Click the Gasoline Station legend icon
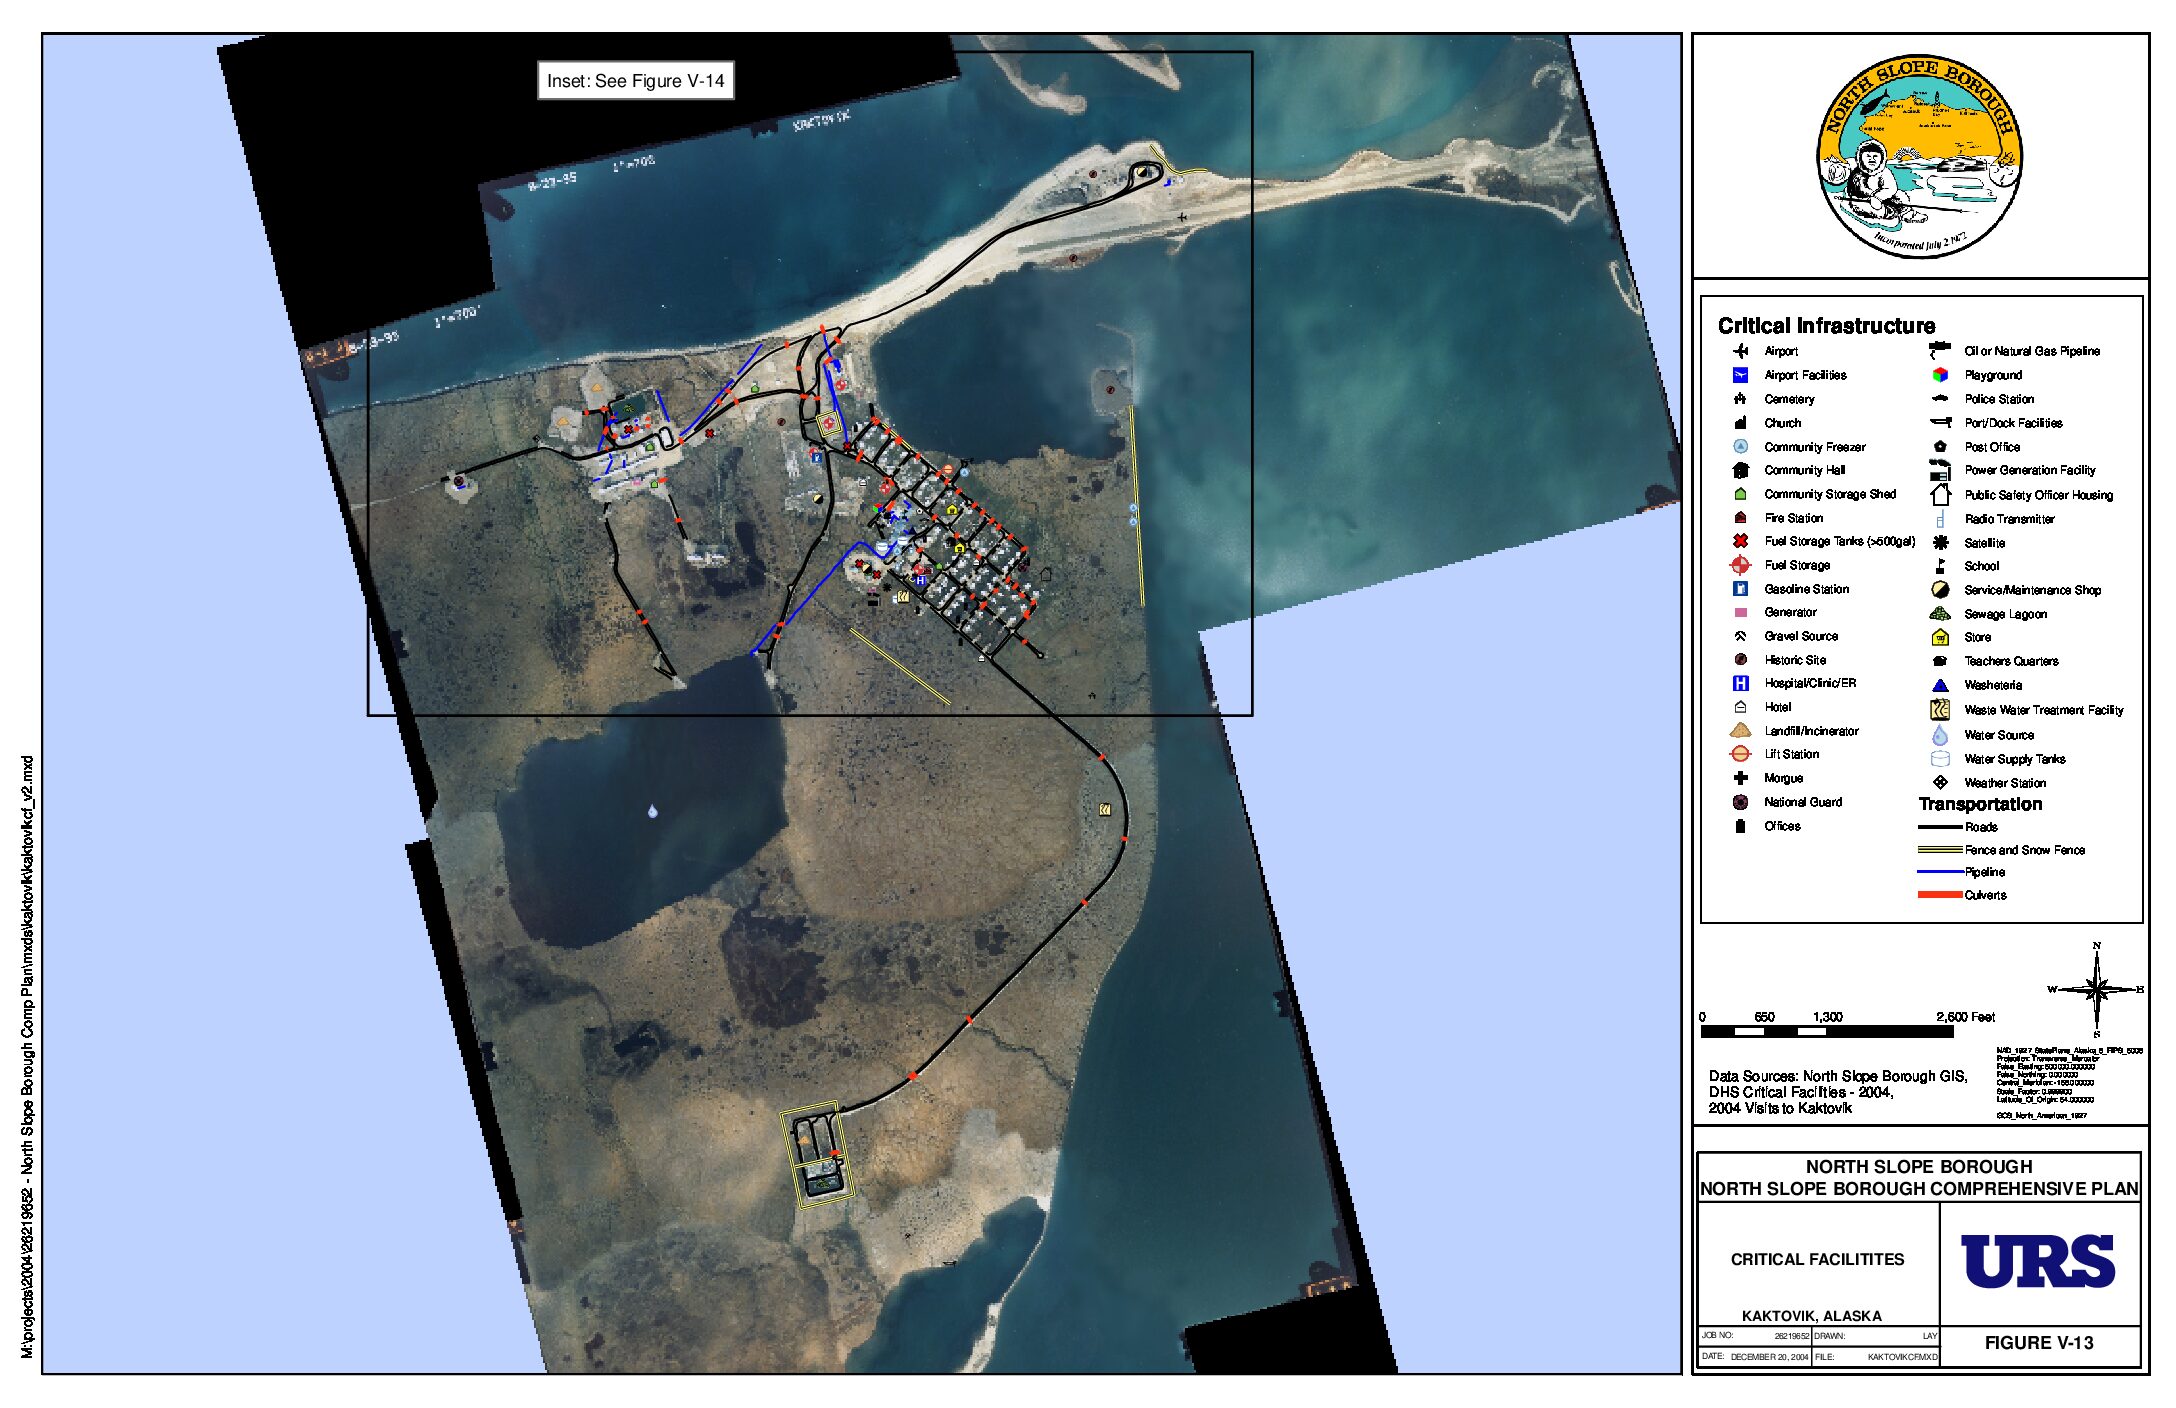 [x=1740, y=589]
